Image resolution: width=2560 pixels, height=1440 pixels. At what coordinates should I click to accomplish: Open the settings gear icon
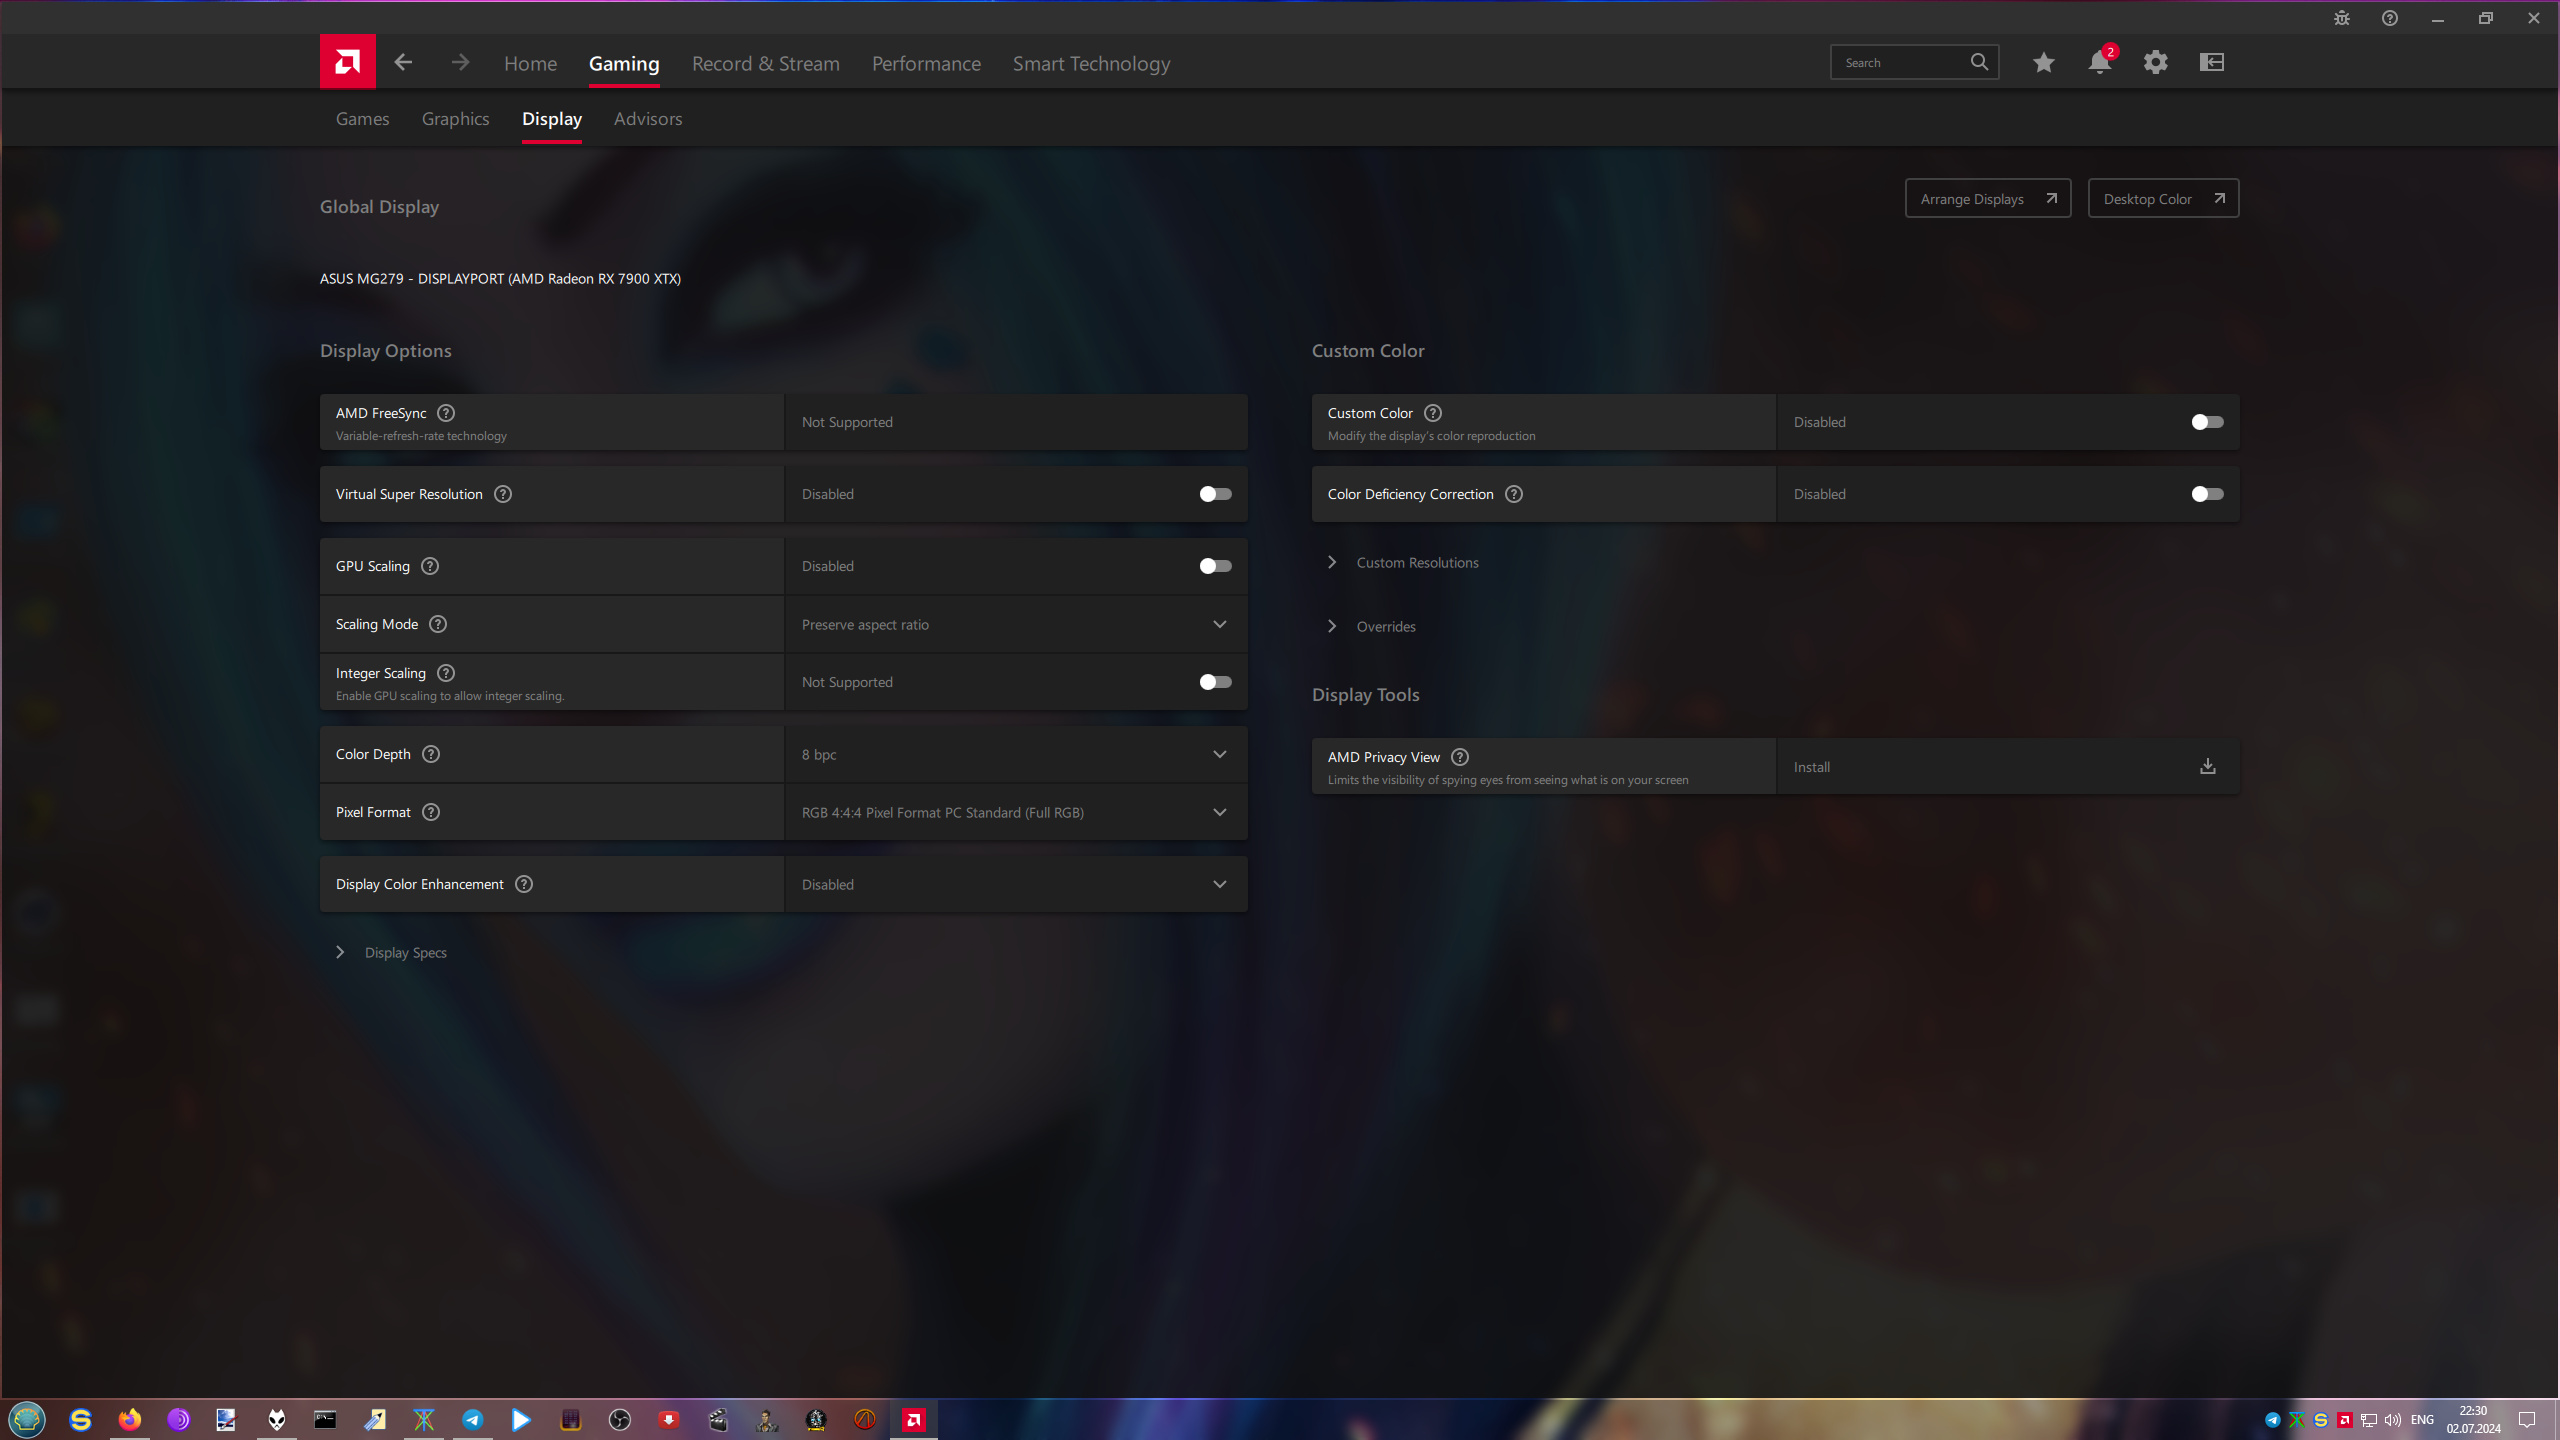pos(2155,62)
